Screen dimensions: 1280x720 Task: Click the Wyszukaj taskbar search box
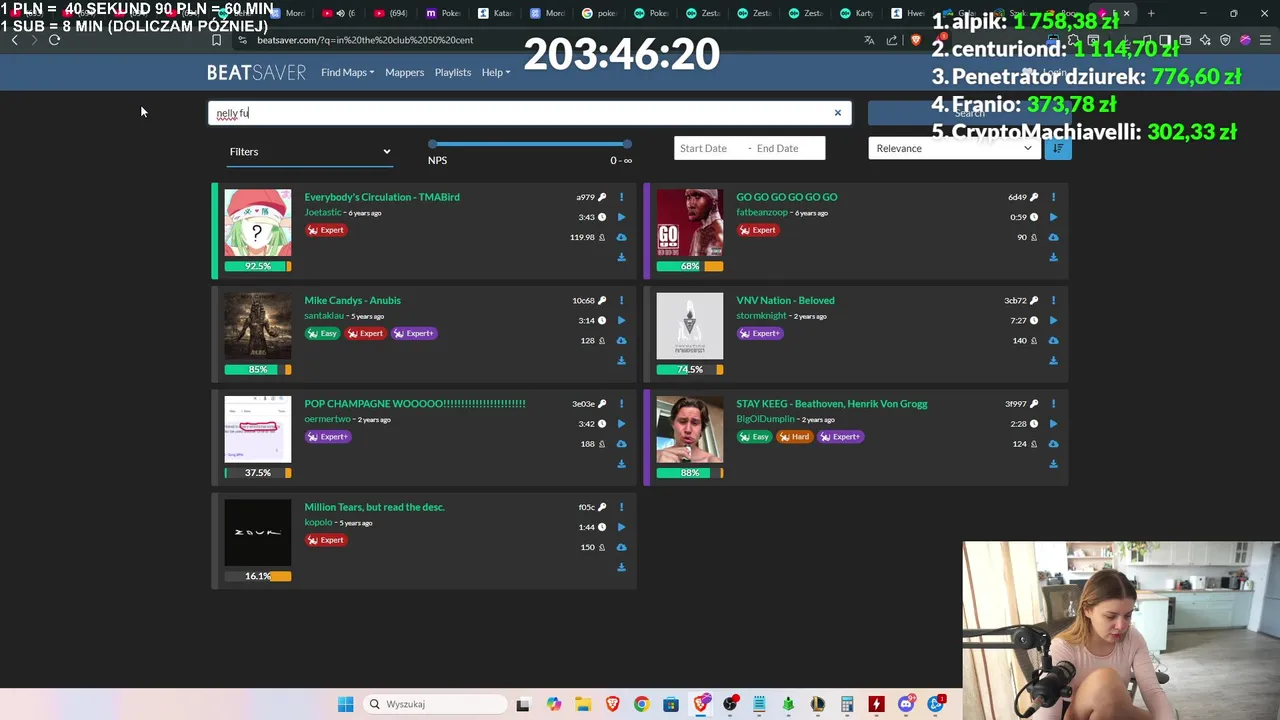[x=437, y=704]
